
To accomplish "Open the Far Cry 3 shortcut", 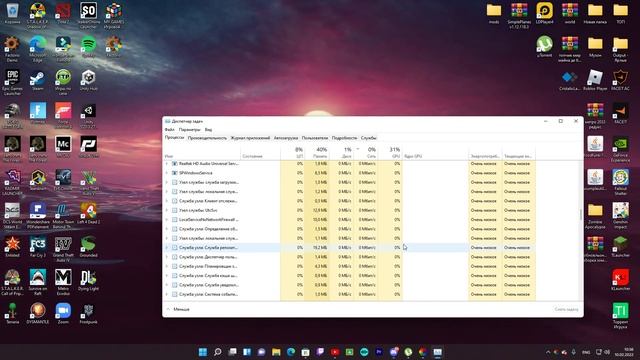I will point(38,247).
